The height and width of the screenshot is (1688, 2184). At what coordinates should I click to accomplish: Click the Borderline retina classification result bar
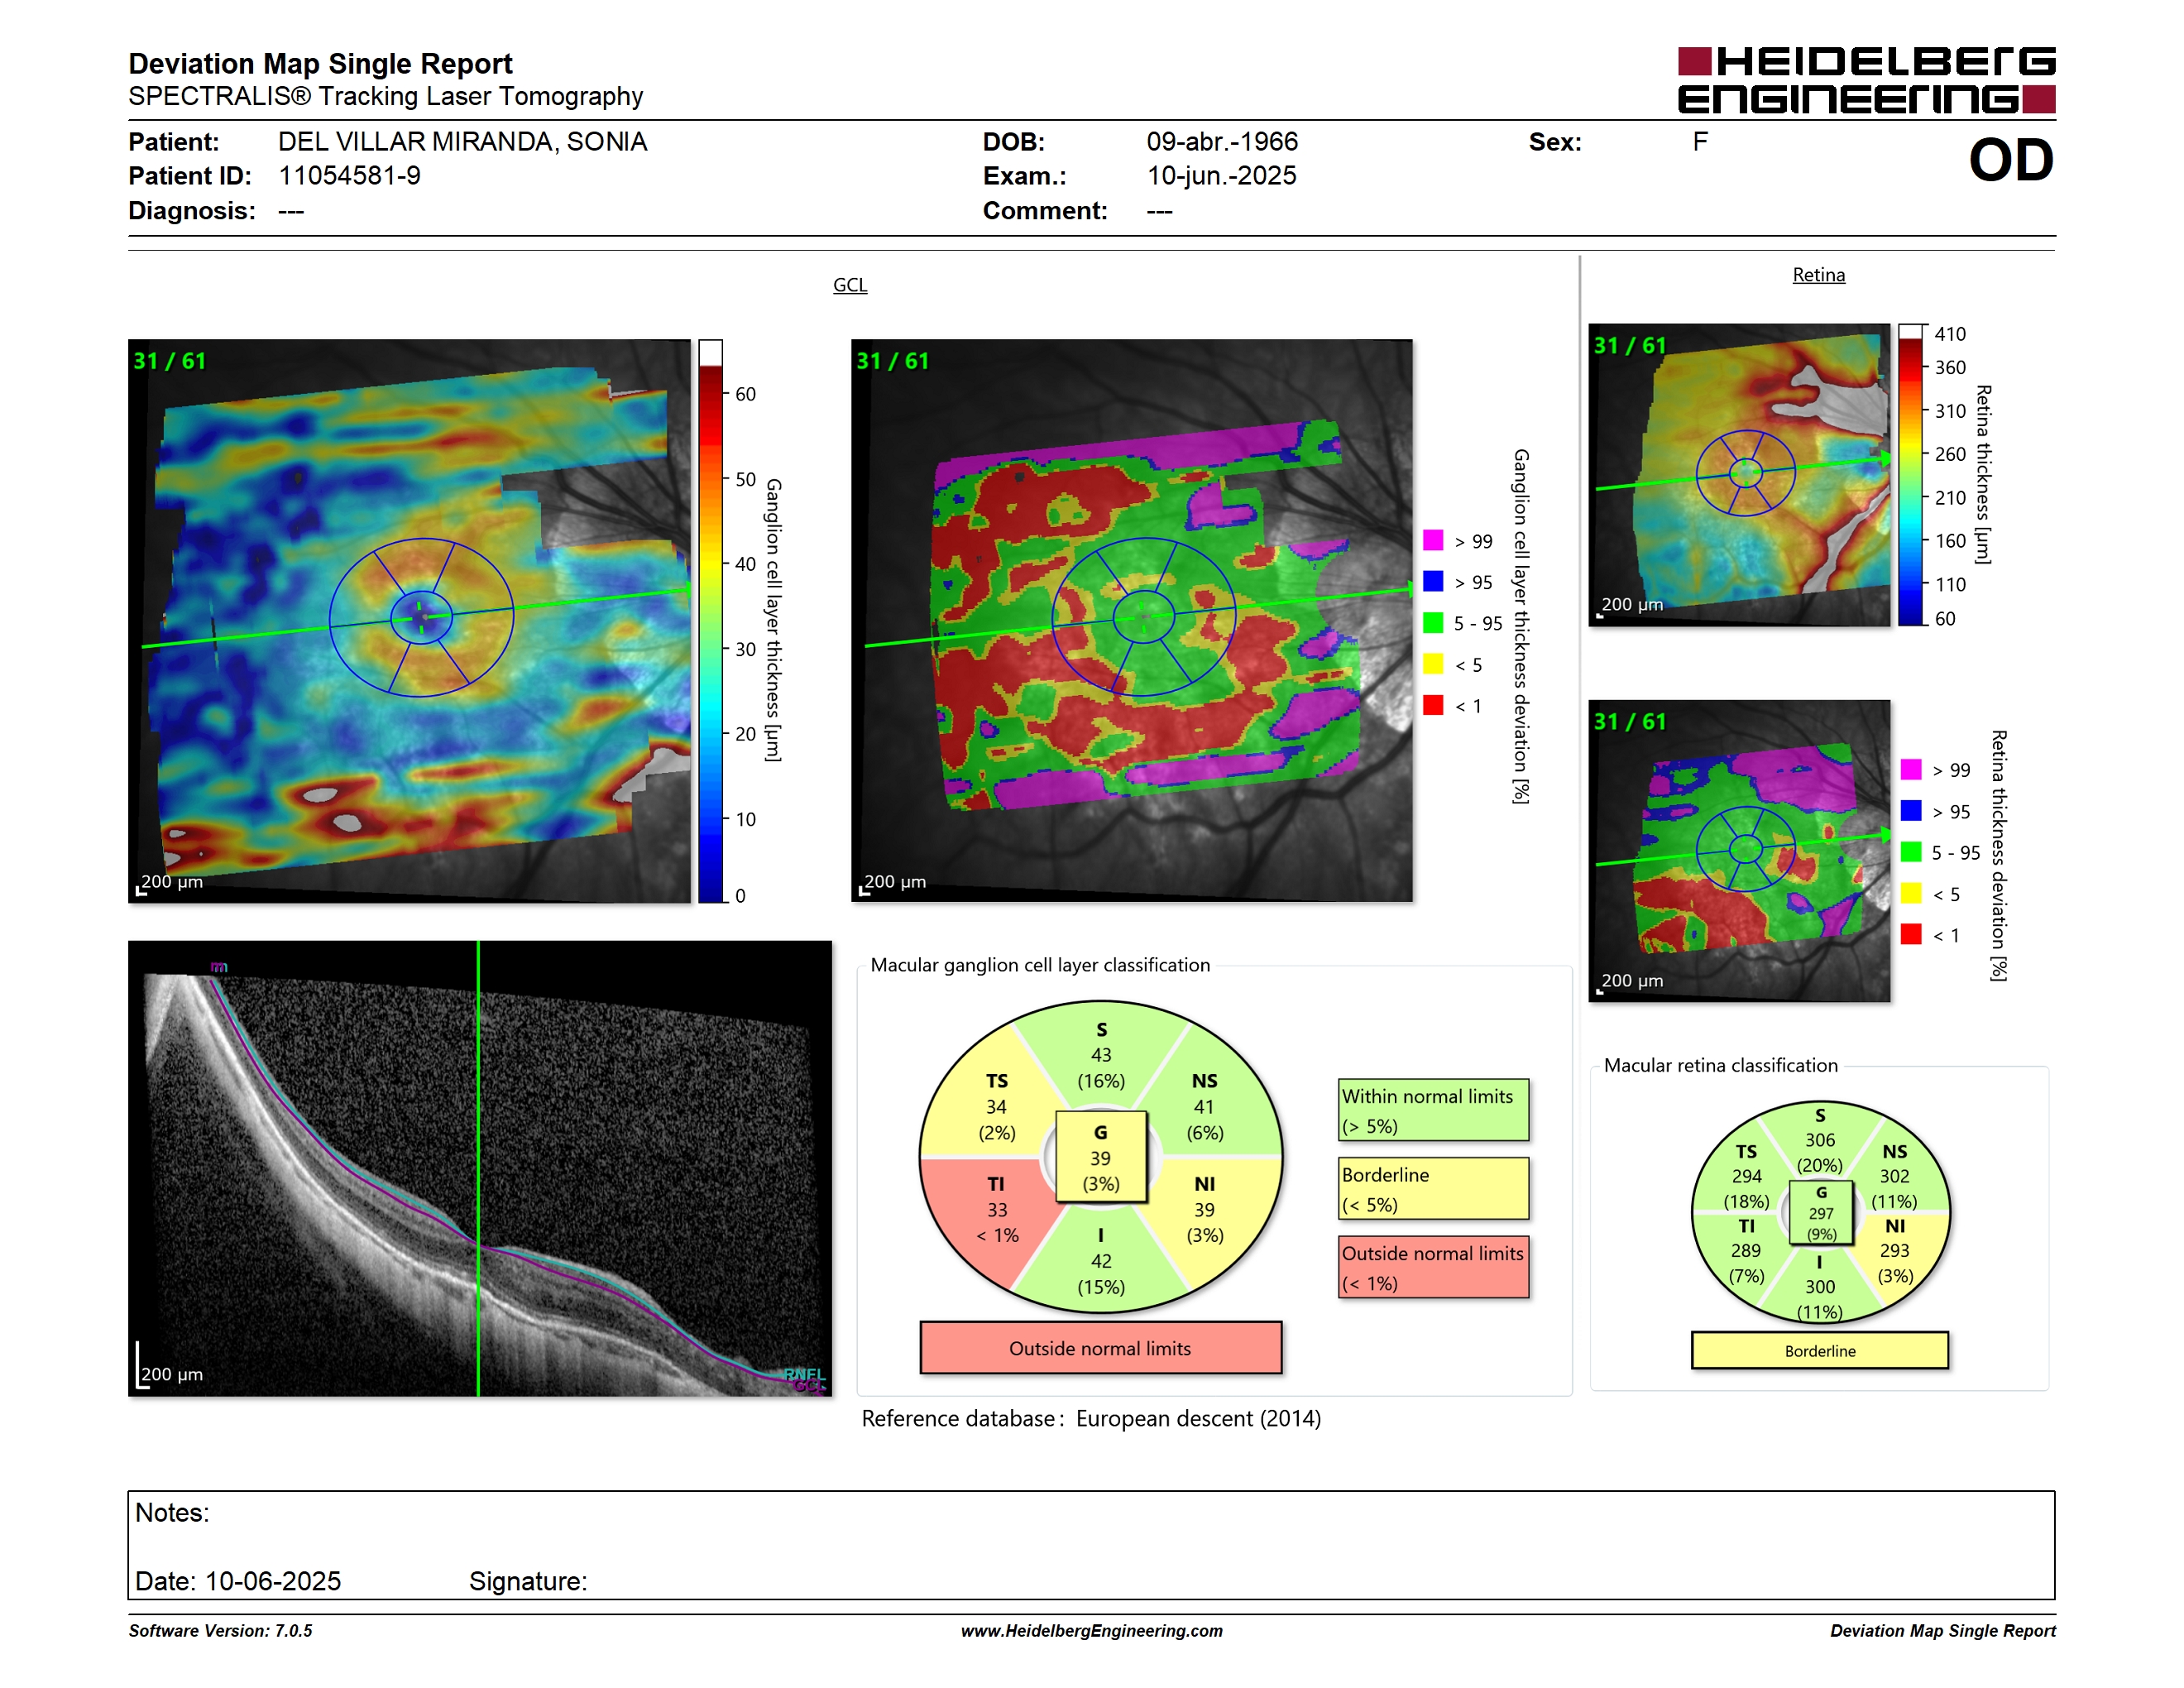click(1819, 1350)
